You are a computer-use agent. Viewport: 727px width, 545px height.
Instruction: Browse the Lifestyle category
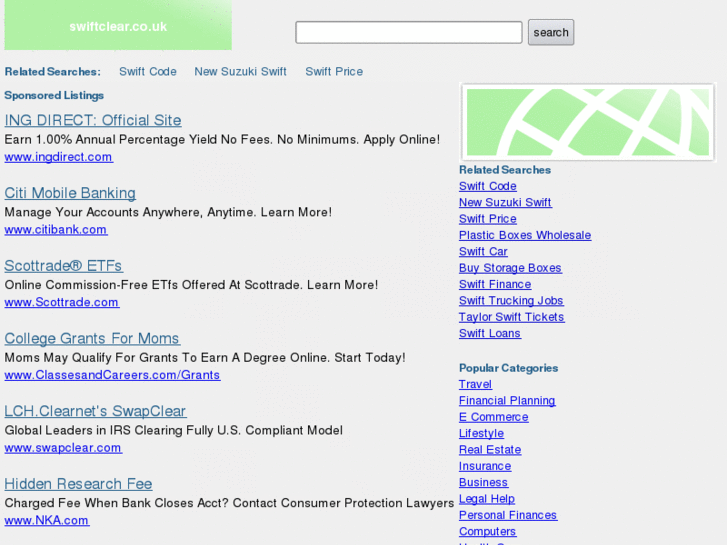(481, 434)
